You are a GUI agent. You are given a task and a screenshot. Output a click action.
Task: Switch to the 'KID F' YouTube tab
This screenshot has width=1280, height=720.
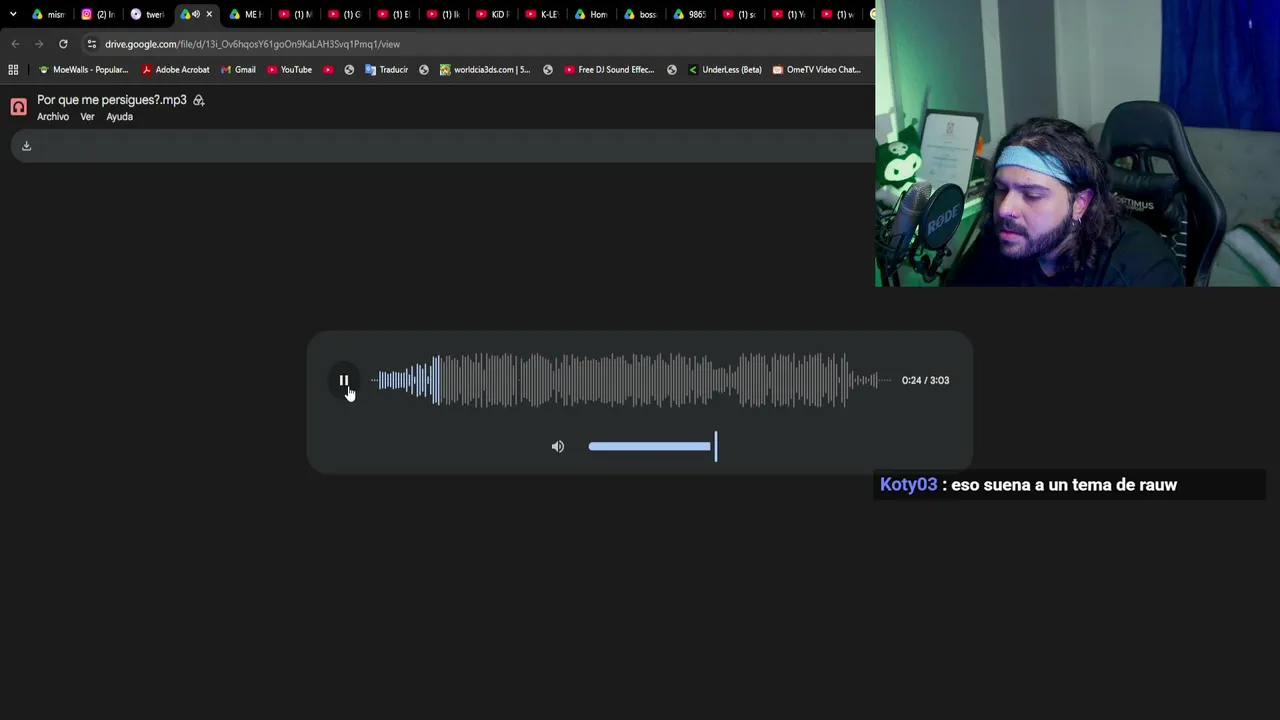[x=492, y=14]
